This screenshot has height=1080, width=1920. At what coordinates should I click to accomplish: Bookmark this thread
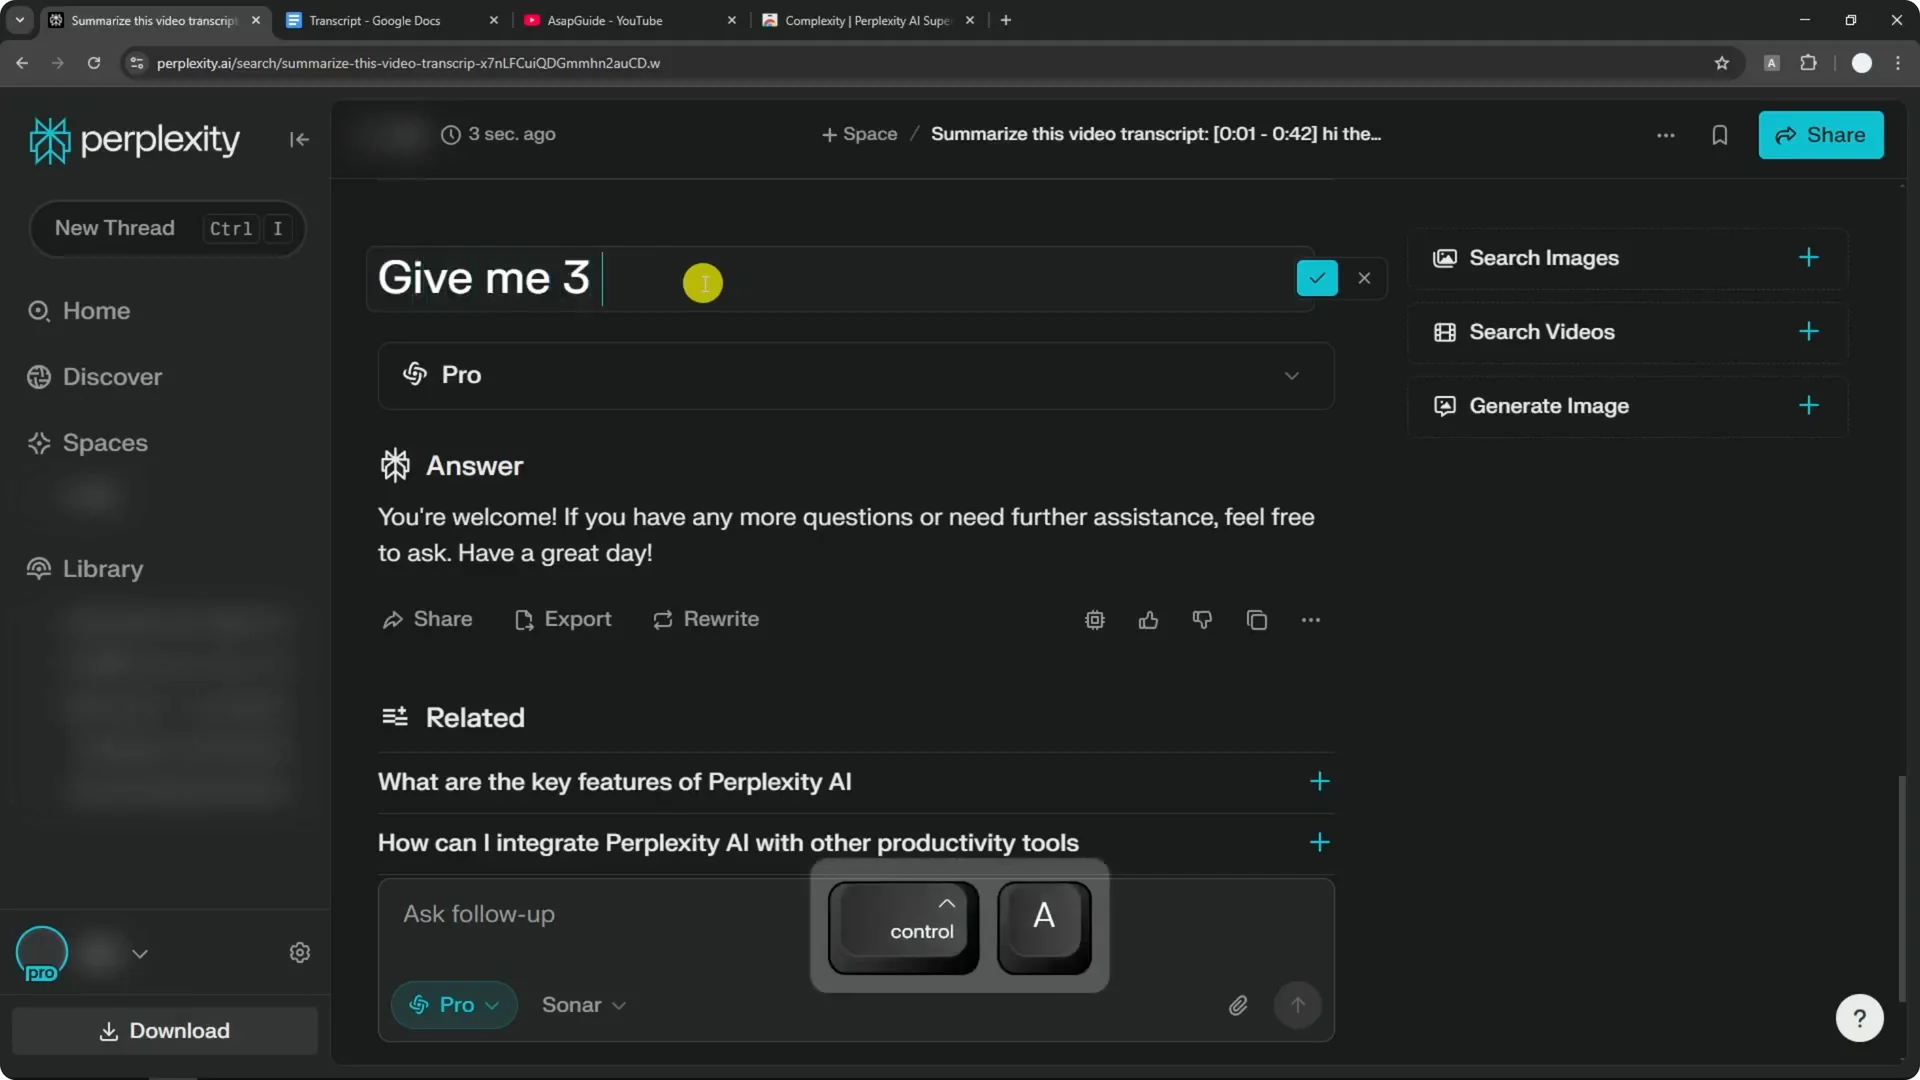tap(1719, 135)
